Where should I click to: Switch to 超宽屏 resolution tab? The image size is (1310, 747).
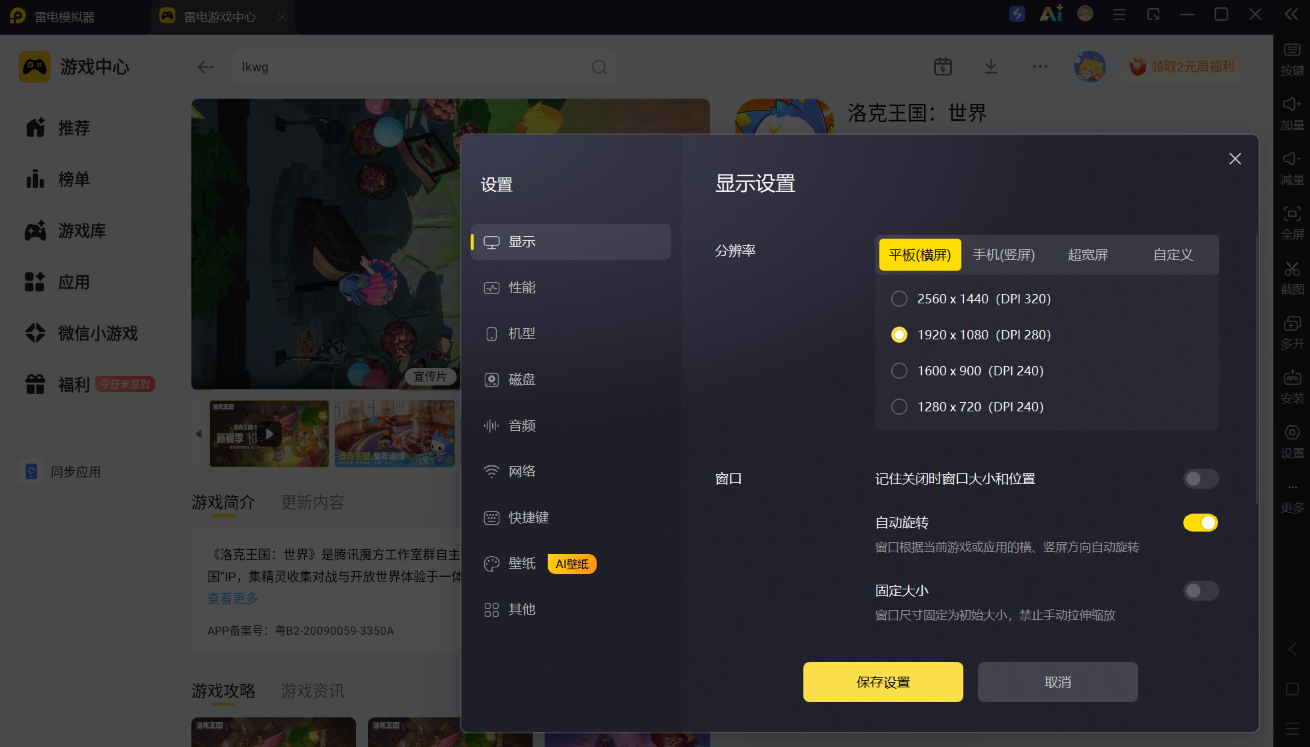click(x=1088, y=255)
